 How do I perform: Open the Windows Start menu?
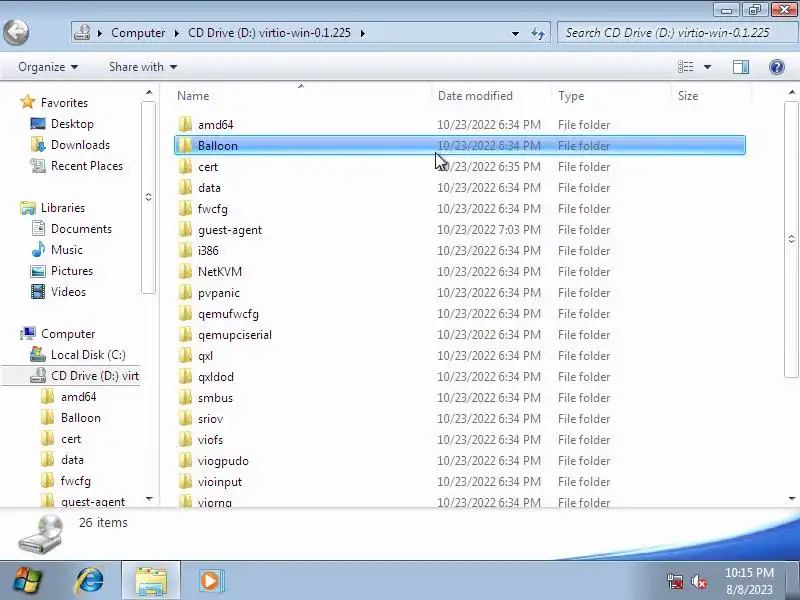click(x=28, y=581)
